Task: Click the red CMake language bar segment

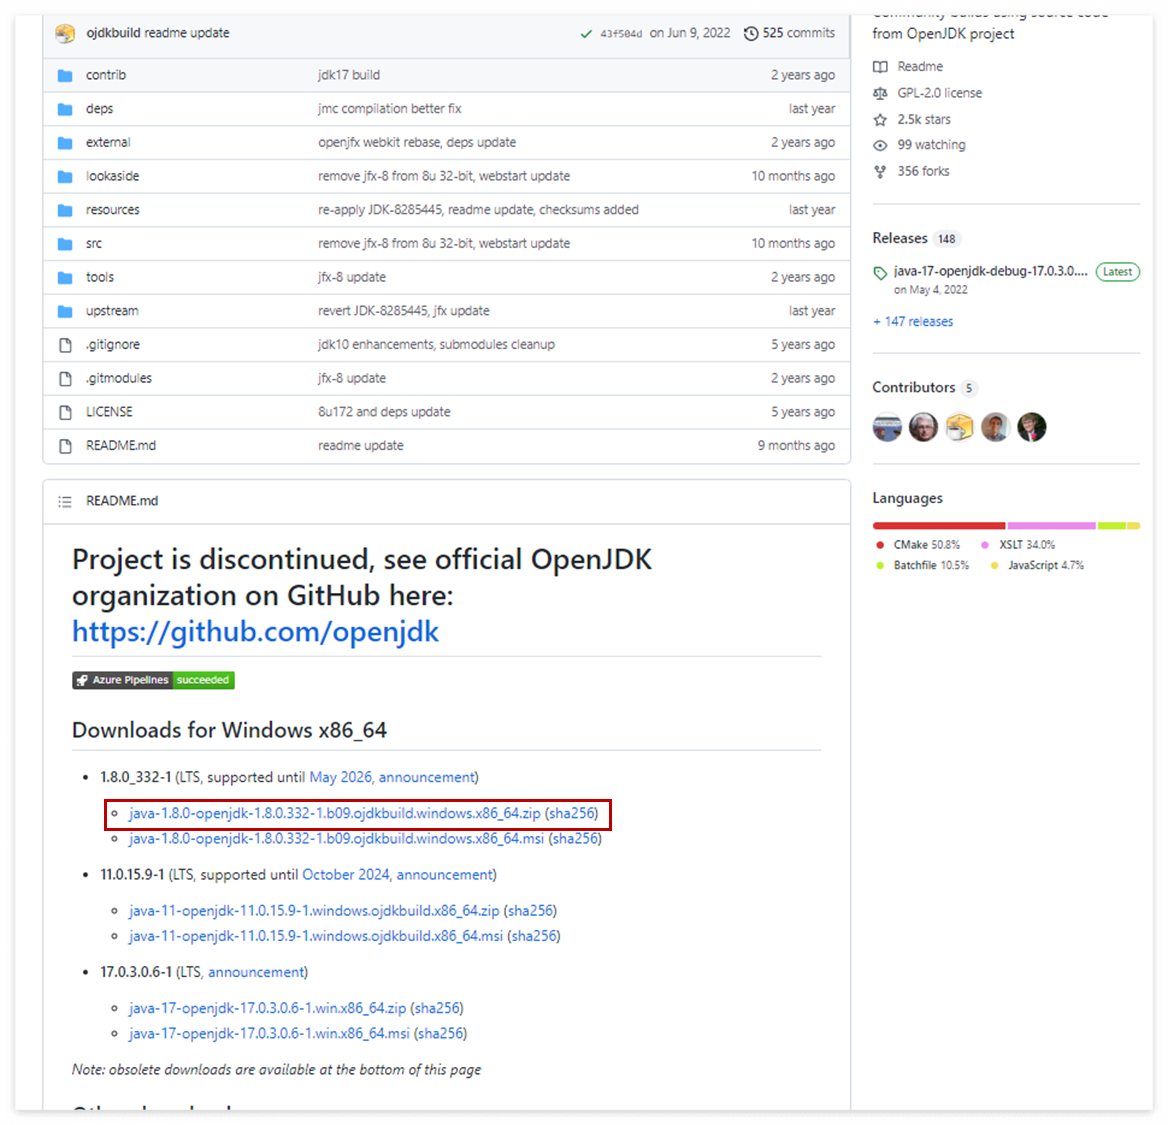Action: point(939,526)
